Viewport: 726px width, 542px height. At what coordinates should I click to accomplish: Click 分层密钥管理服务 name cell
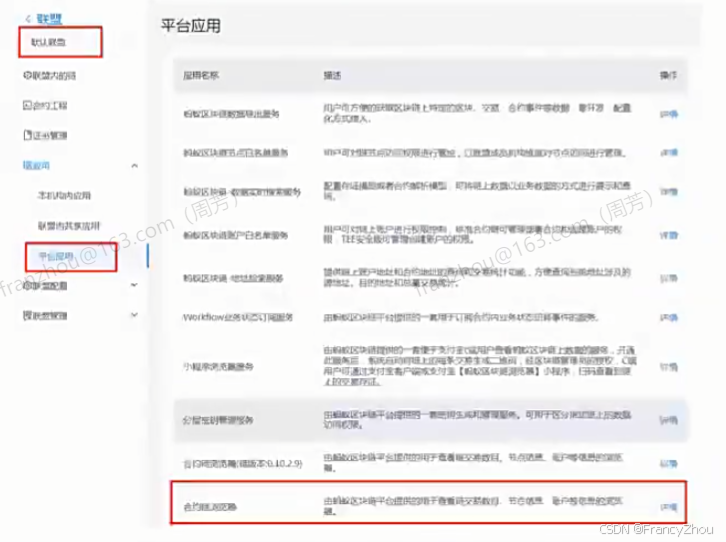point(218,420)
